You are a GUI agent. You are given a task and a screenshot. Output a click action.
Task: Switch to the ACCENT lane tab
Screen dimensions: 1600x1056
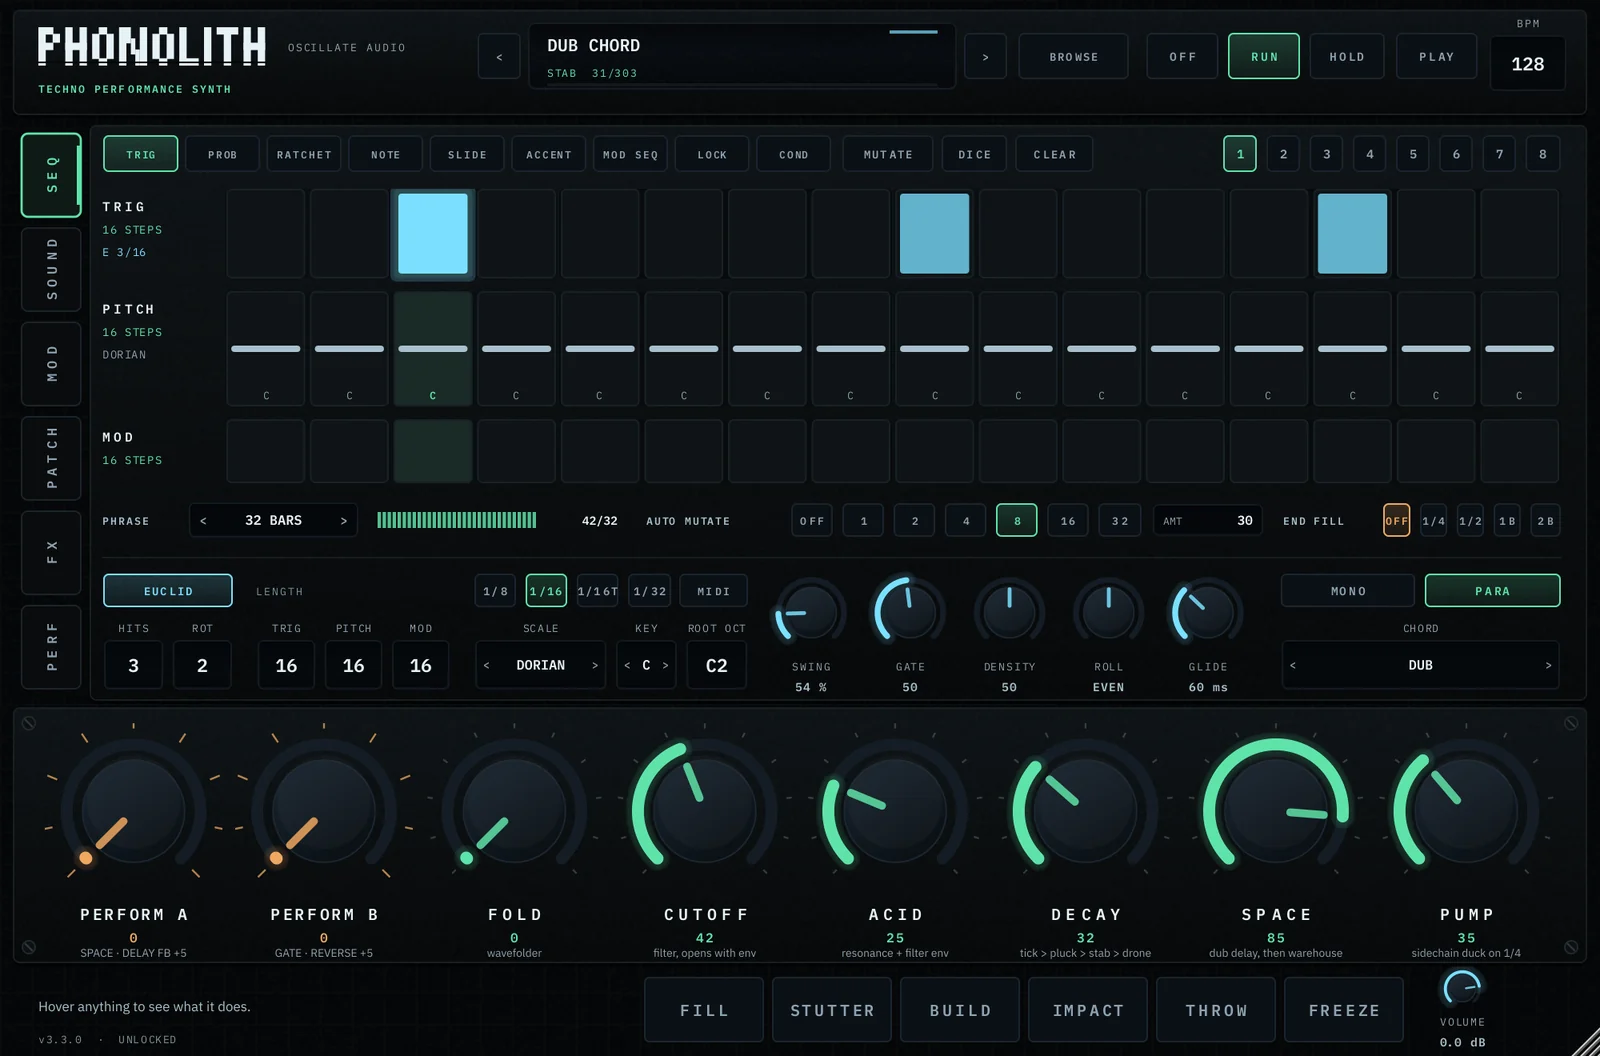pos(549,154)
